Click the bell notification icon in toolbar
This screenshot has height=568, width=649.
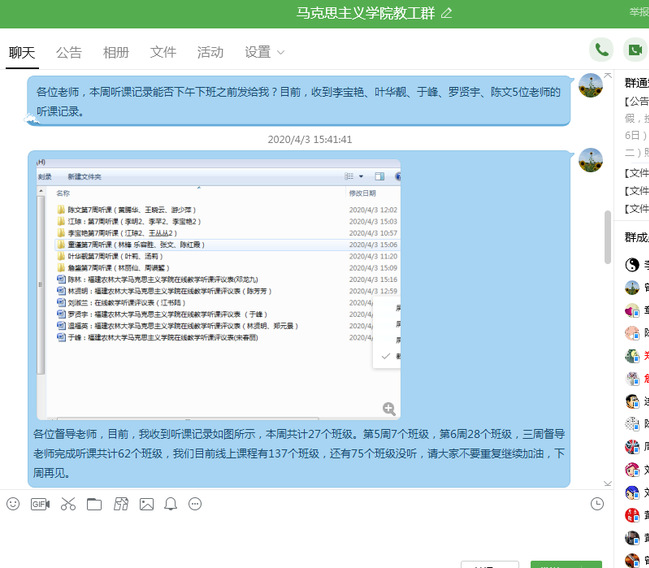pyautogui.click(x=170, y=504)
